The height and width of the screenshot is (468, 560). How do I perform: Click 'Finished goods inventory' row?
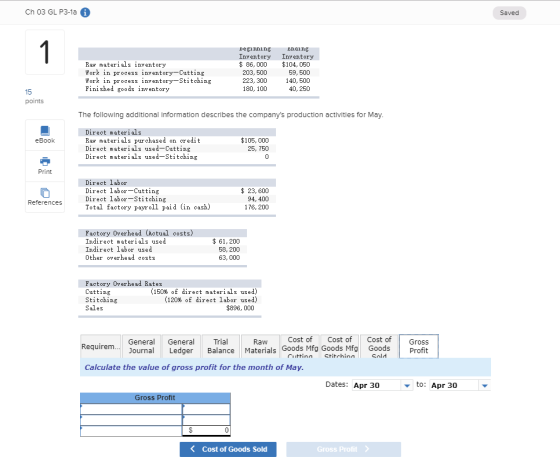click(199, 89)
